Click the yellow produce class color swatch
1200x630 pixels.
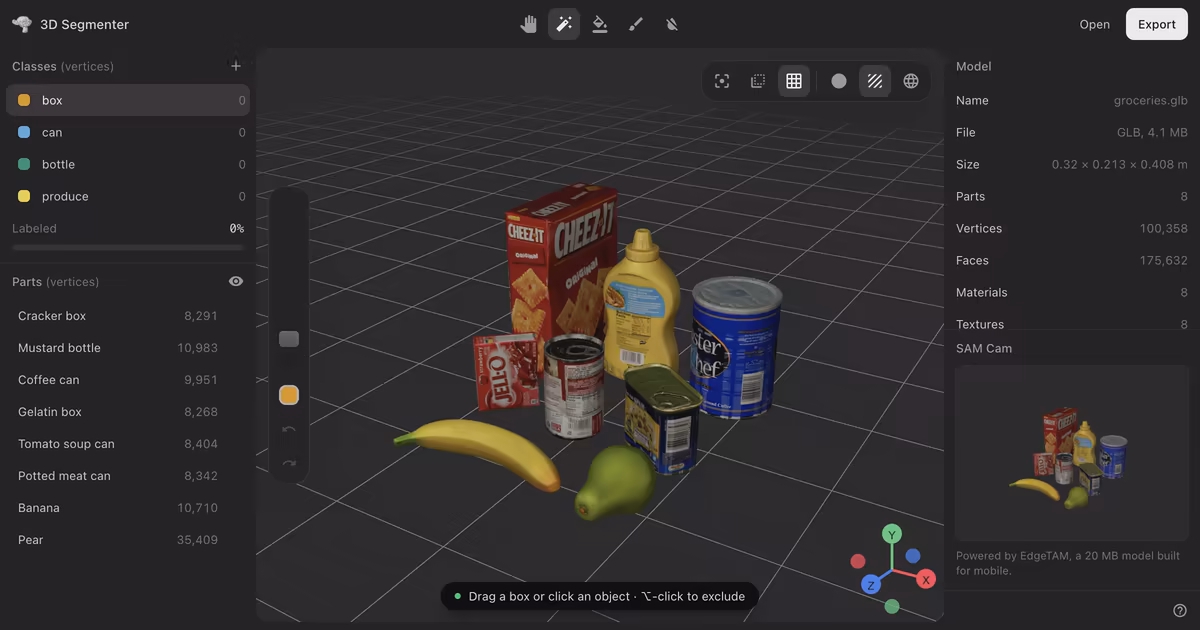[24, 196]
